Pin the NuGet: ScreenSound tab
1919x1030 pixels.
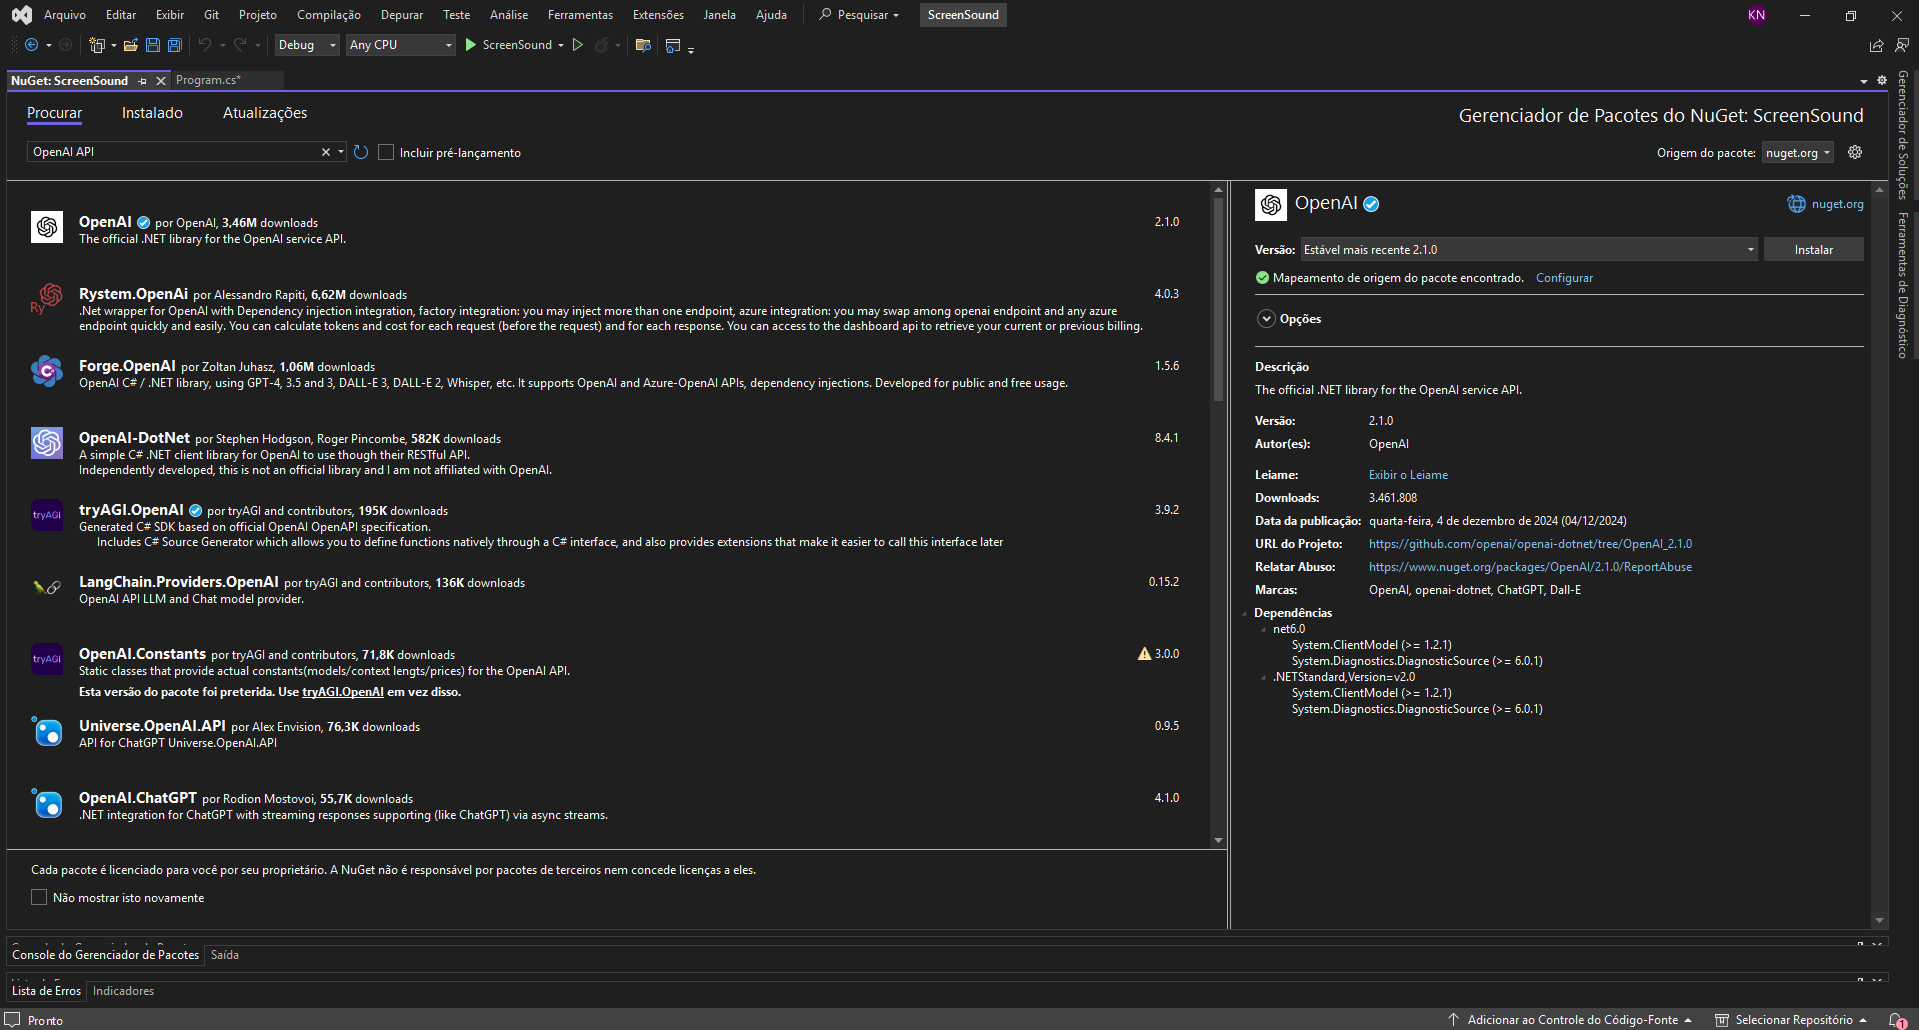143,81
